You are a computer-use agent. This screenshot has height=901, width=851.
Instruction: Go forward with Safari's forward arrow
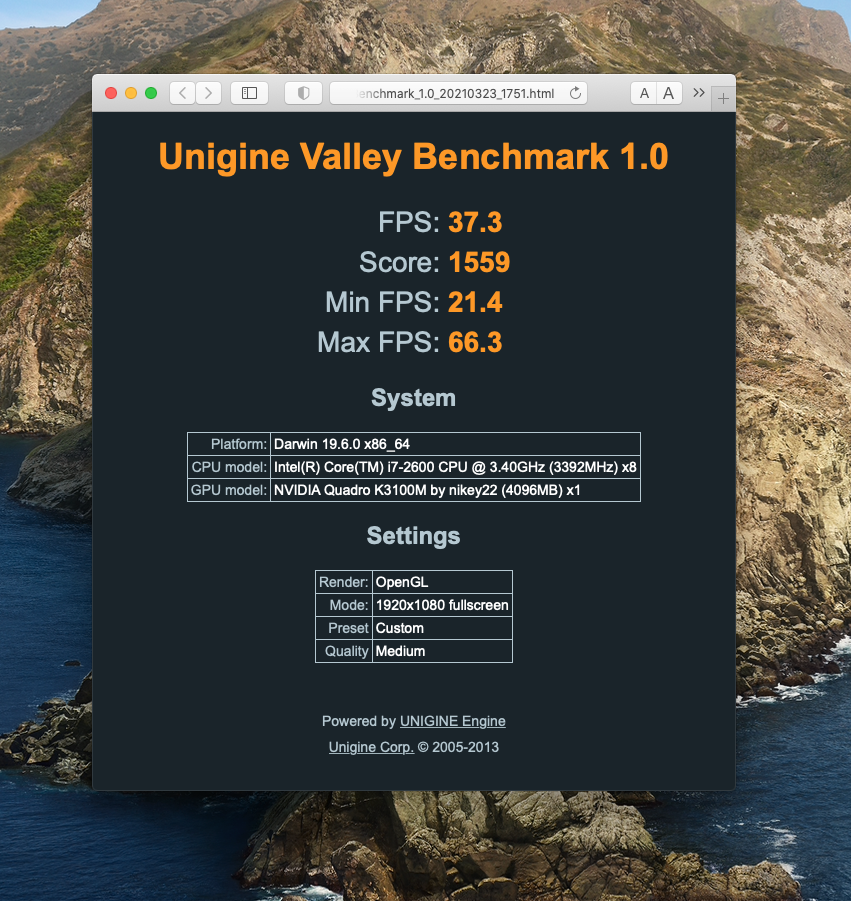tap(209, 93)
